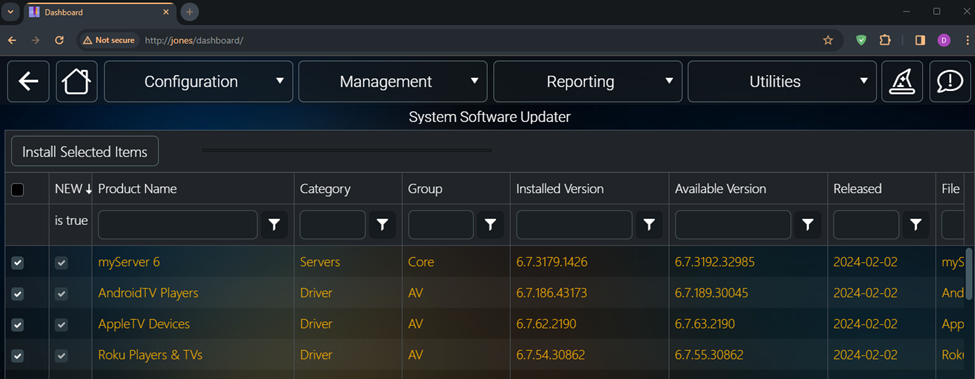Image resolution: width=975 pixels, height=379 pixels.
Task: Click the Install Selected Items button
Action: pyautogui.click(x=85, y=152)
